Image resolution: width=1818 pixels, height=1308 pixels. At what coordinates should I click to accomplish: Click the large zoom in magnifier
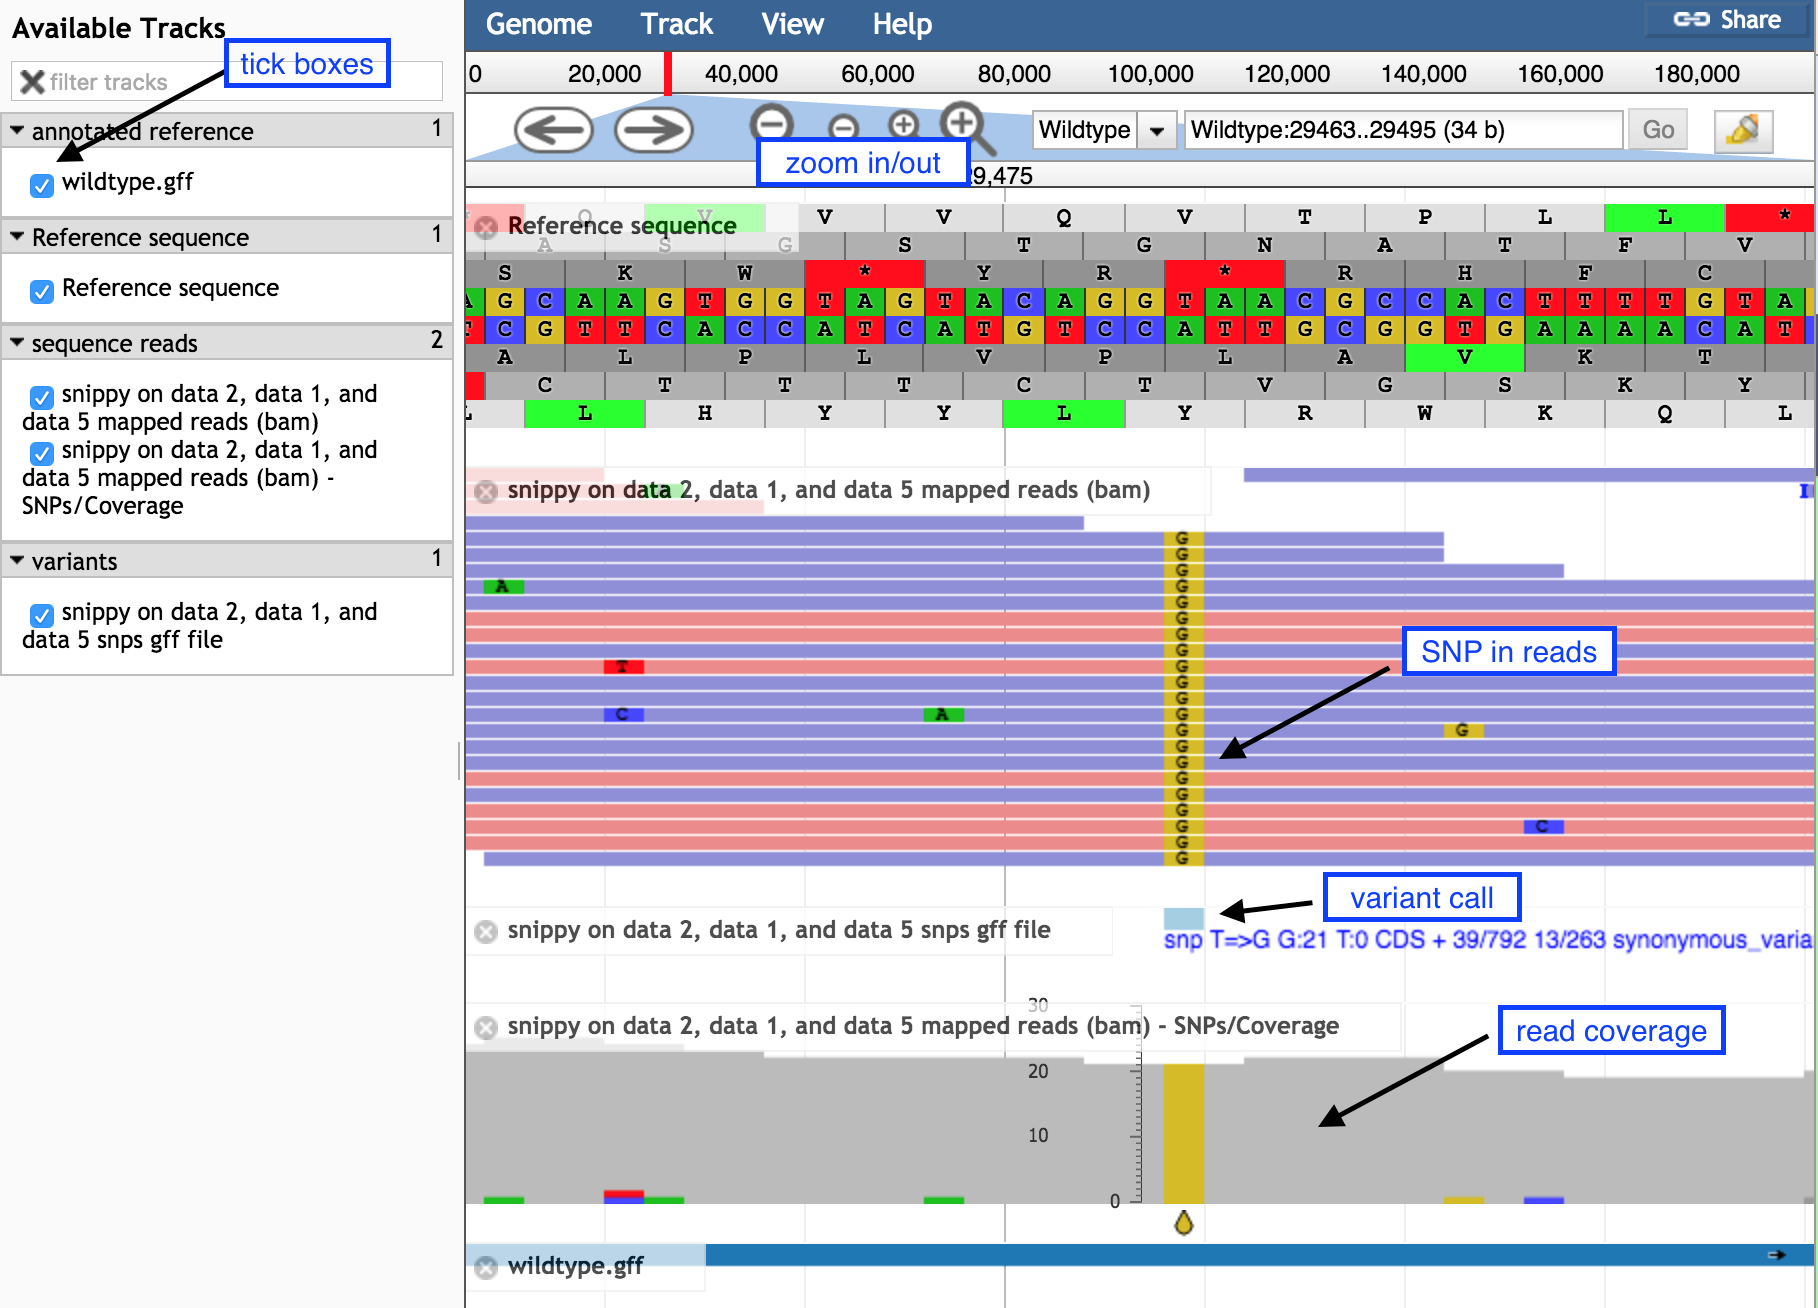pos(963,124)
